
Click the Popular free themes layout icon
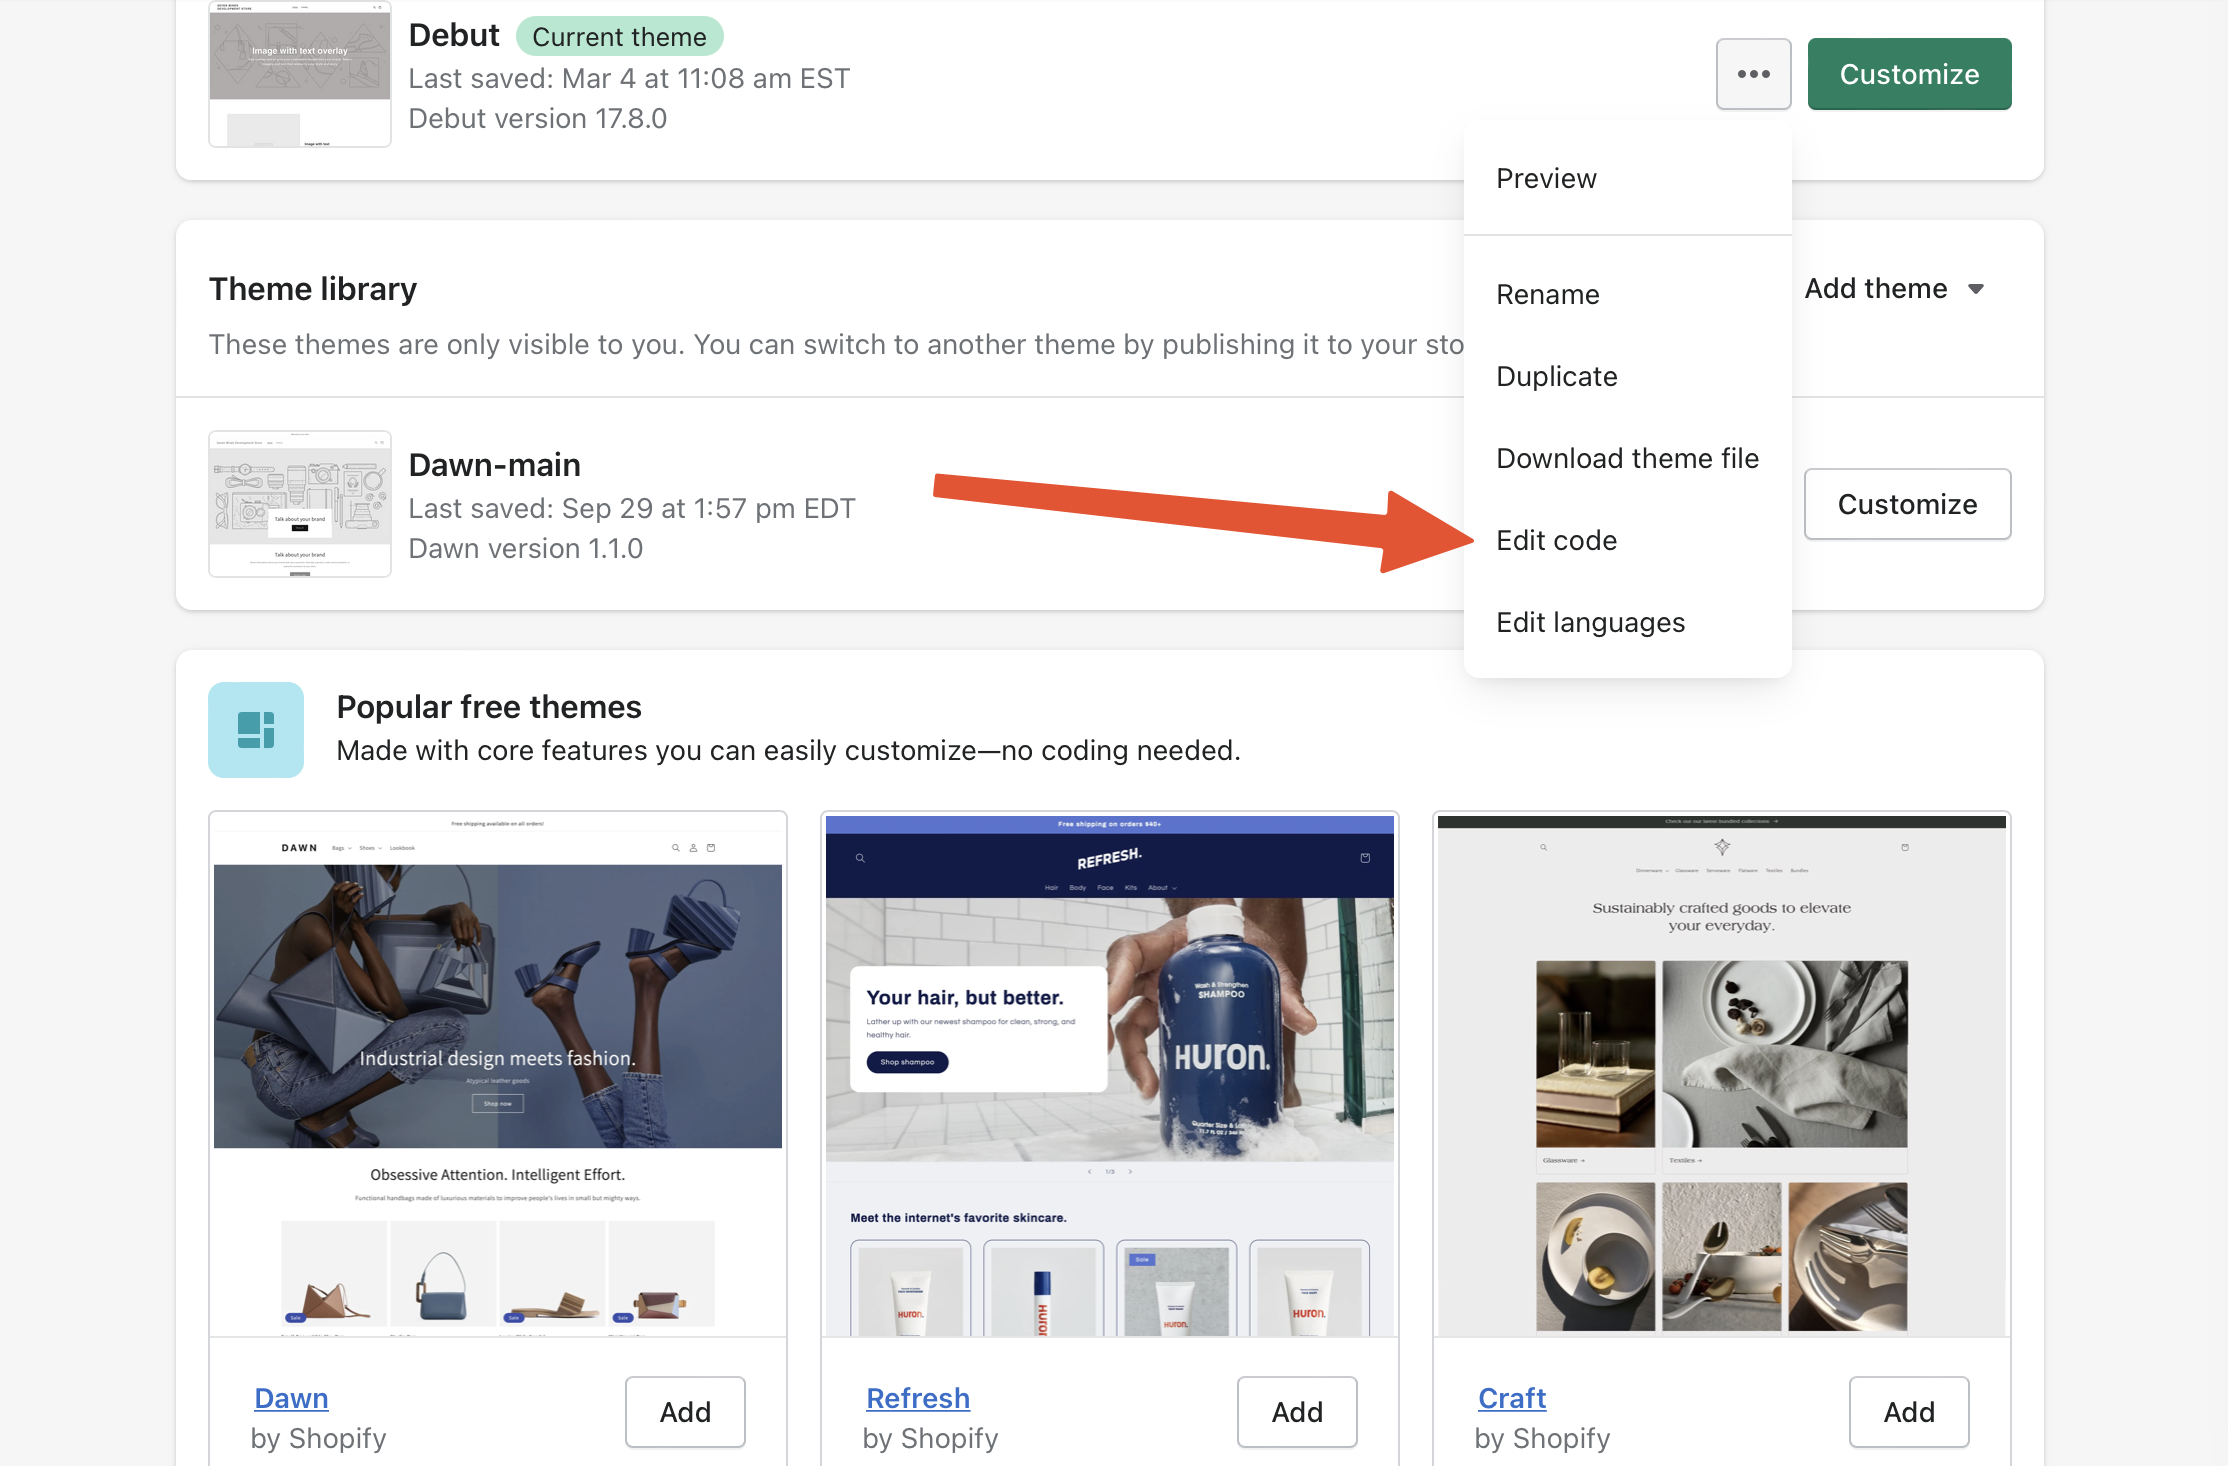tap(256, 730)
